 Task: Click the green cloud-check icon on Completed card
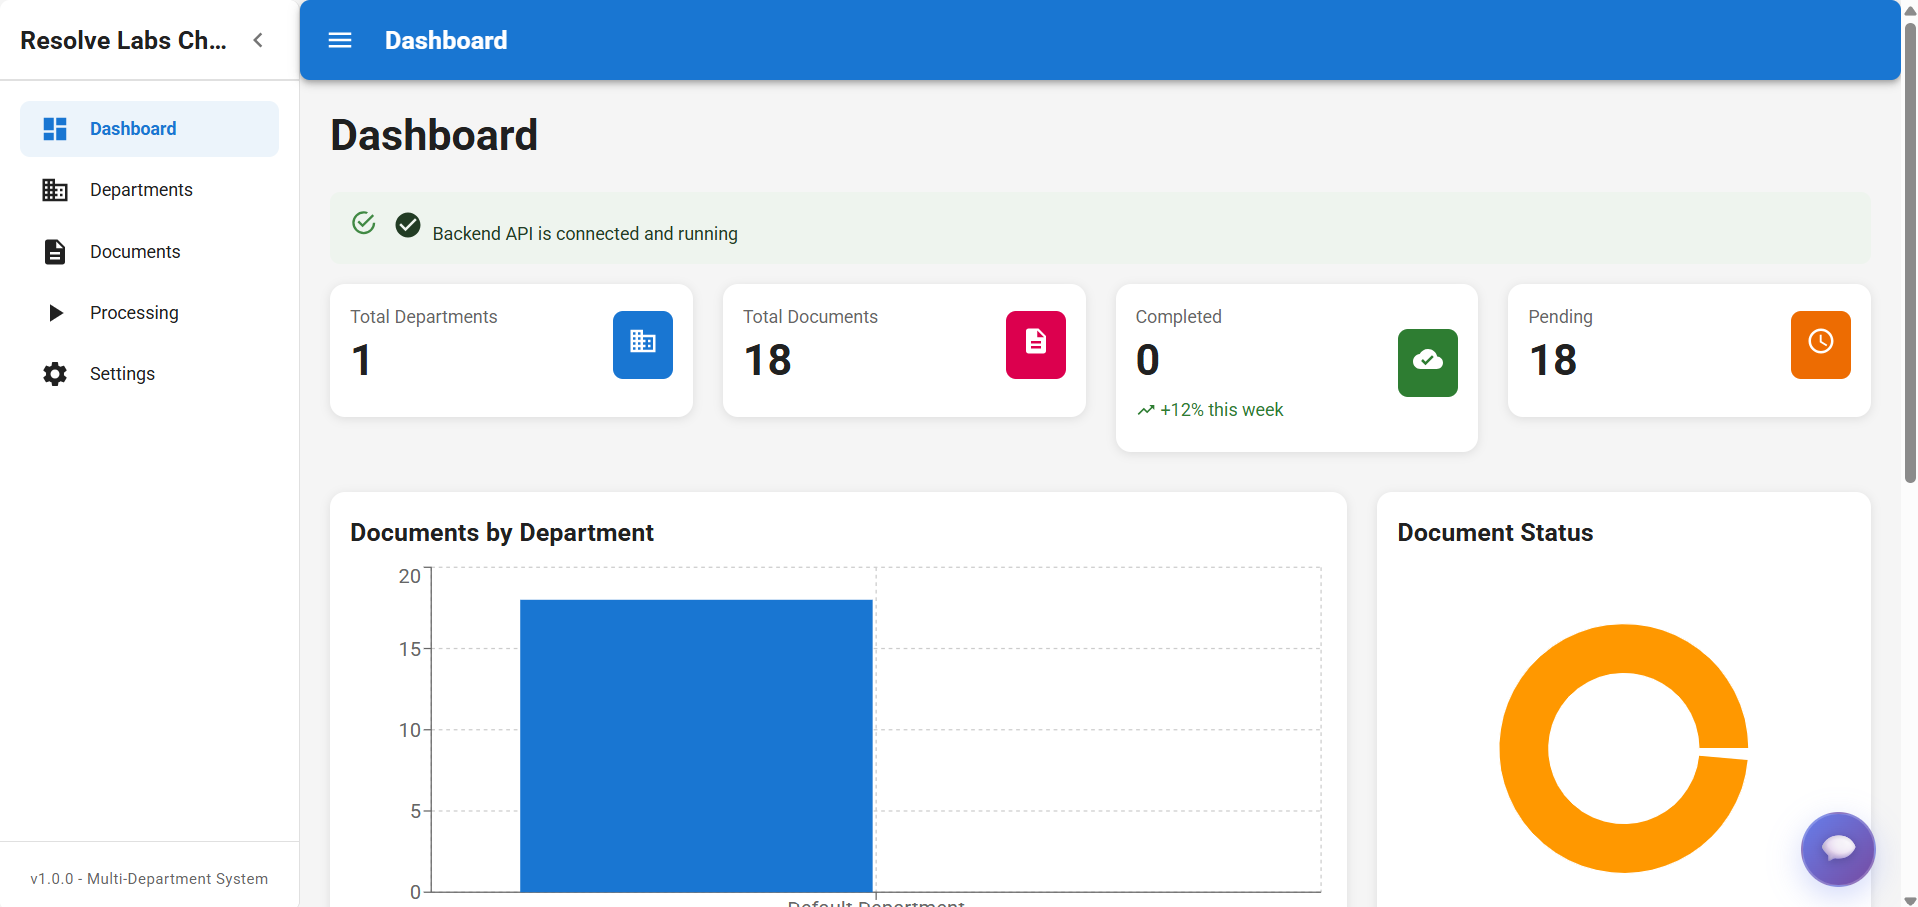[x=1427, y=363]
